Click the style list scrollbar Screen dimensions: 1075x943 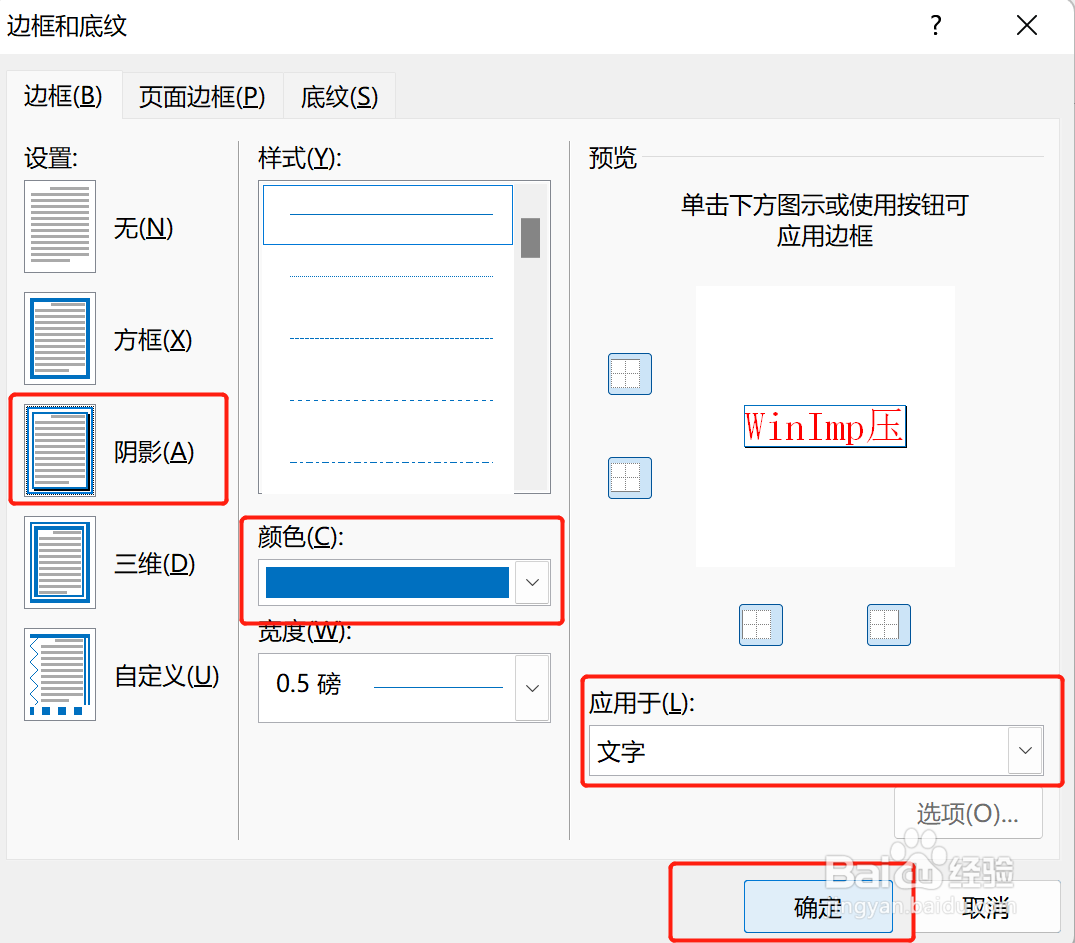[x=531, y=237]
